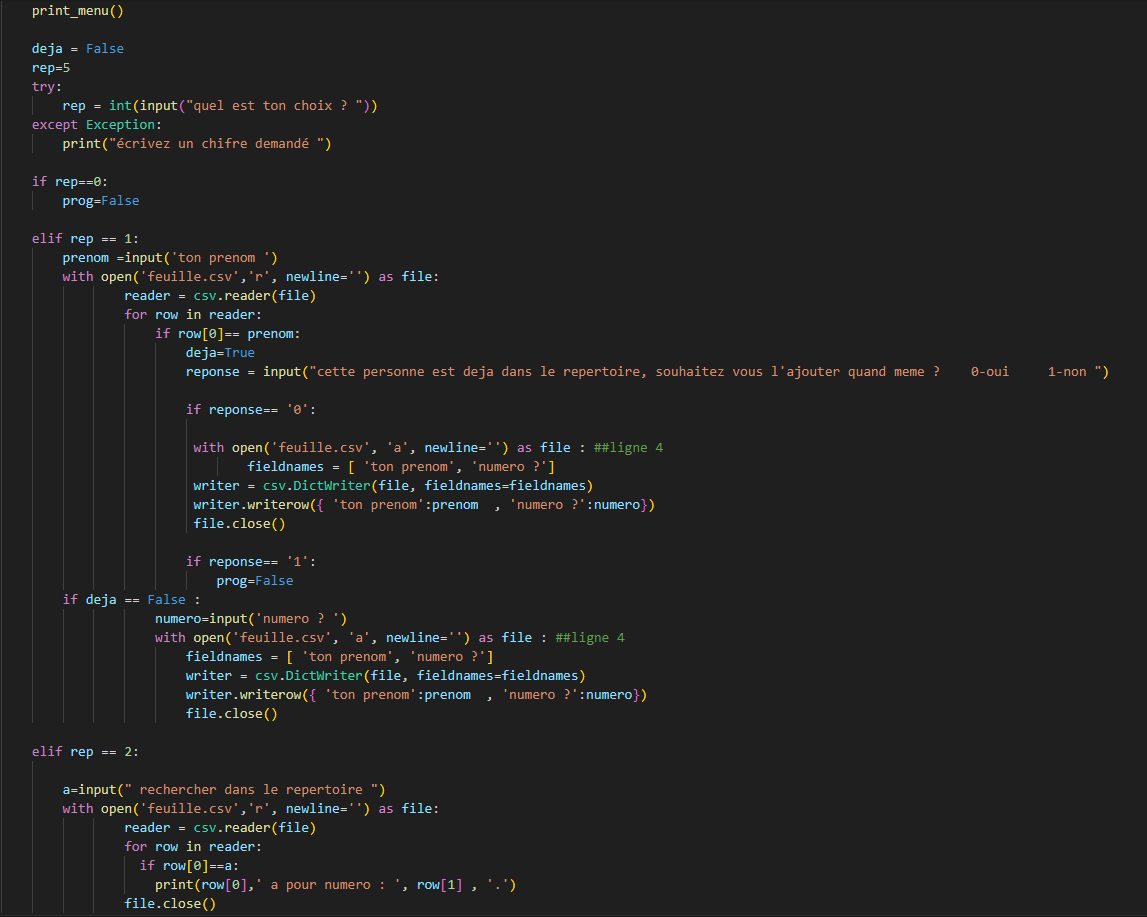
Task: Click the 'if rep==0:' condition
Action: click(70, 182)
